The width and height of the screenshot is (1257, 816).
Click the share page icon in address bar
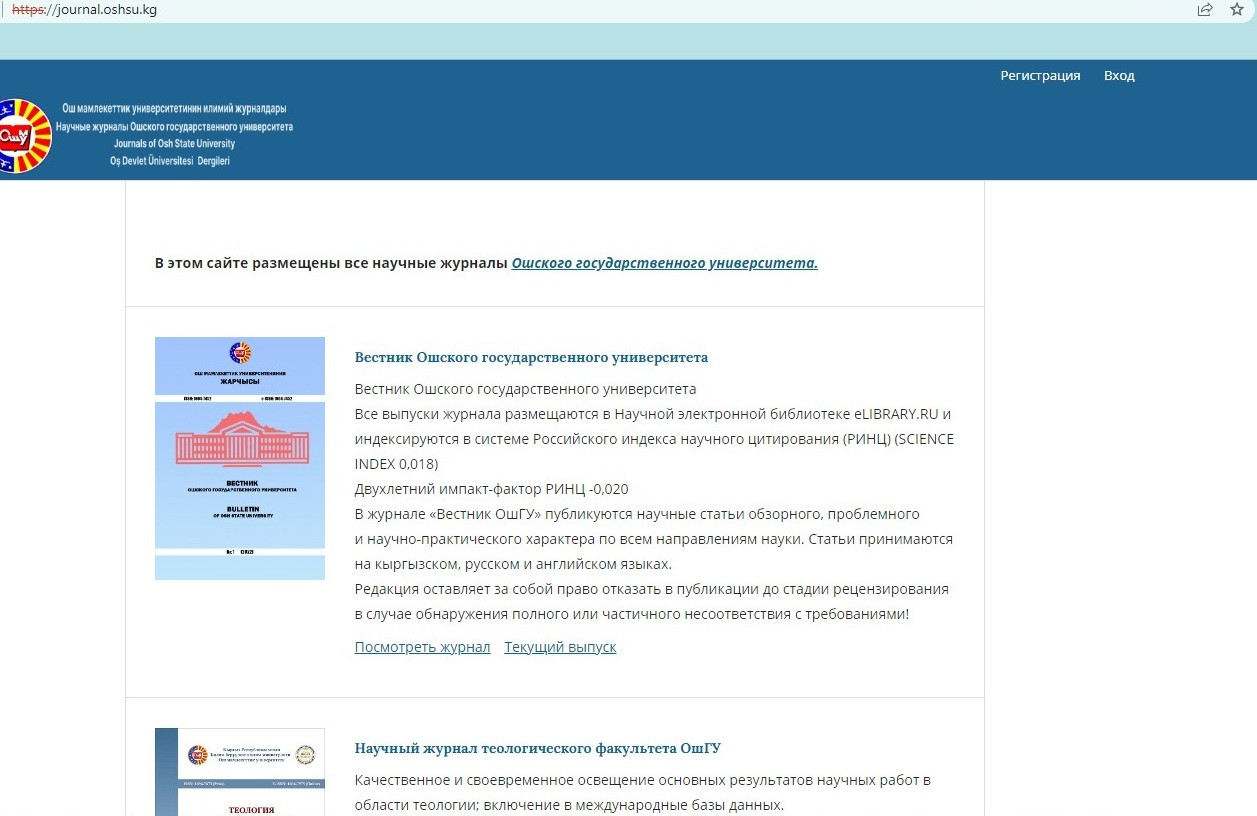tap(1205, 10)
